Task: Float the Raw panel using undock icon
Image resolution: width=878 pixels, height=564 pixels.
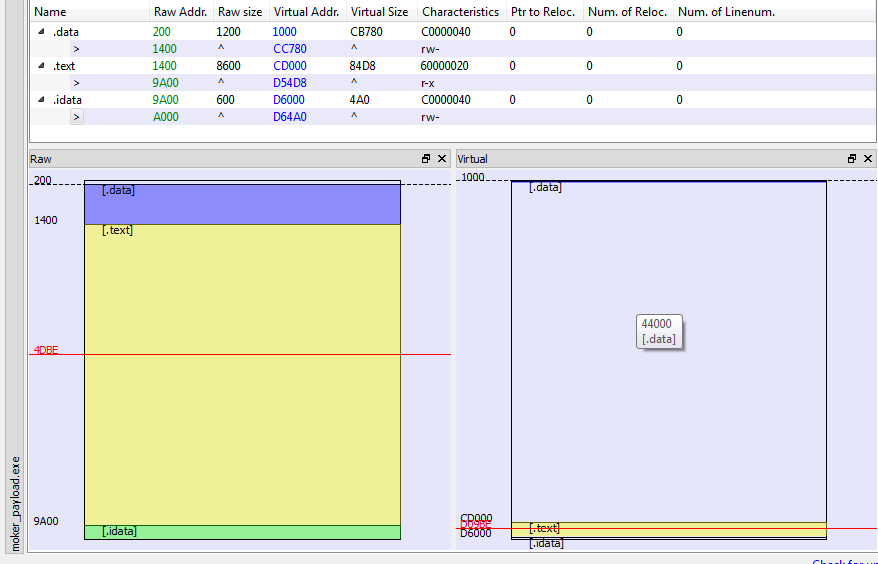Action: click(x=426, y=159)
